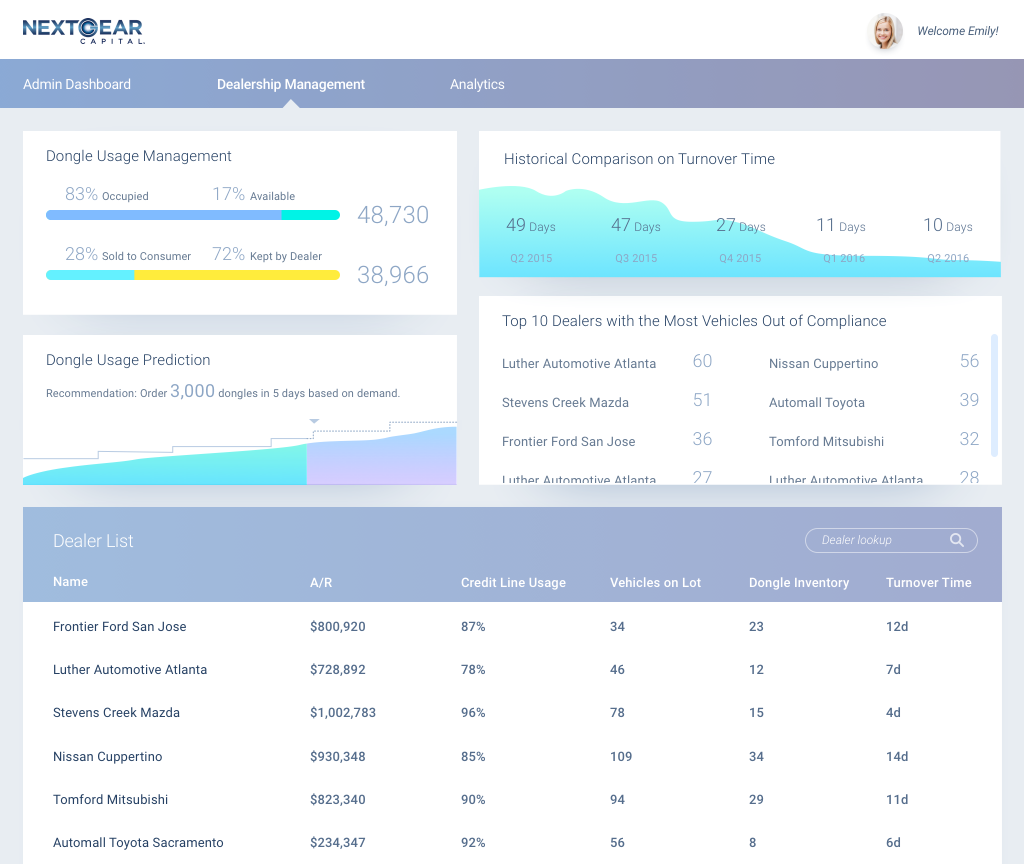This screenshot has height=864, width=1024.
Task: Click the search magnifier icon in Dealer lookup
Action: click(x=957, y=540)
